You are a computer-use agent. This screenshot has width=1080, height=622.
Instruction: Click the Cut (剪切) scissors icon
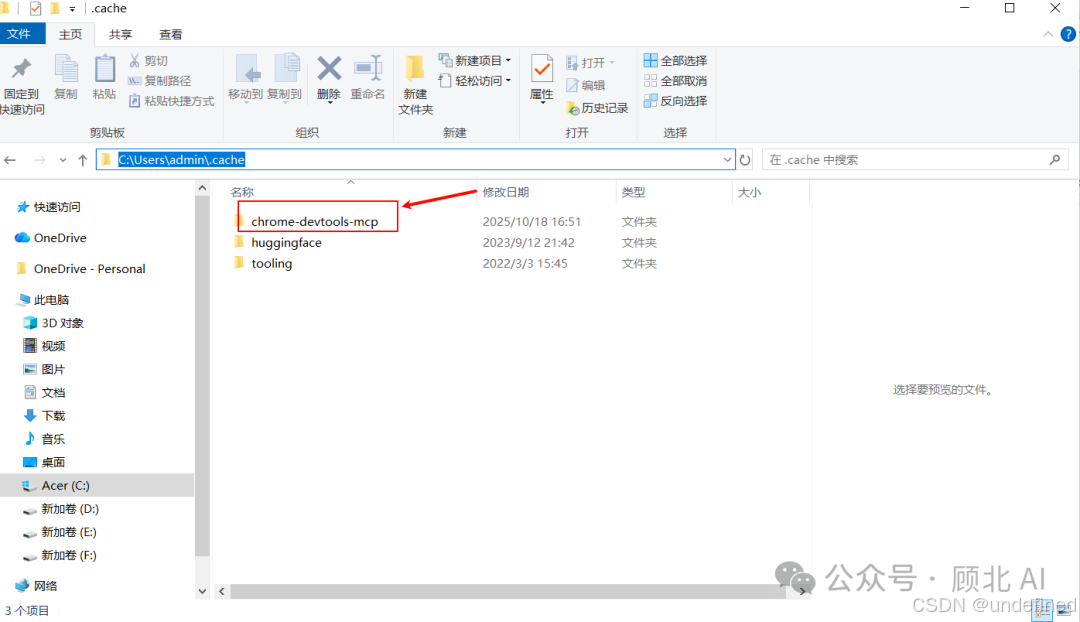[x=135, y=61]
